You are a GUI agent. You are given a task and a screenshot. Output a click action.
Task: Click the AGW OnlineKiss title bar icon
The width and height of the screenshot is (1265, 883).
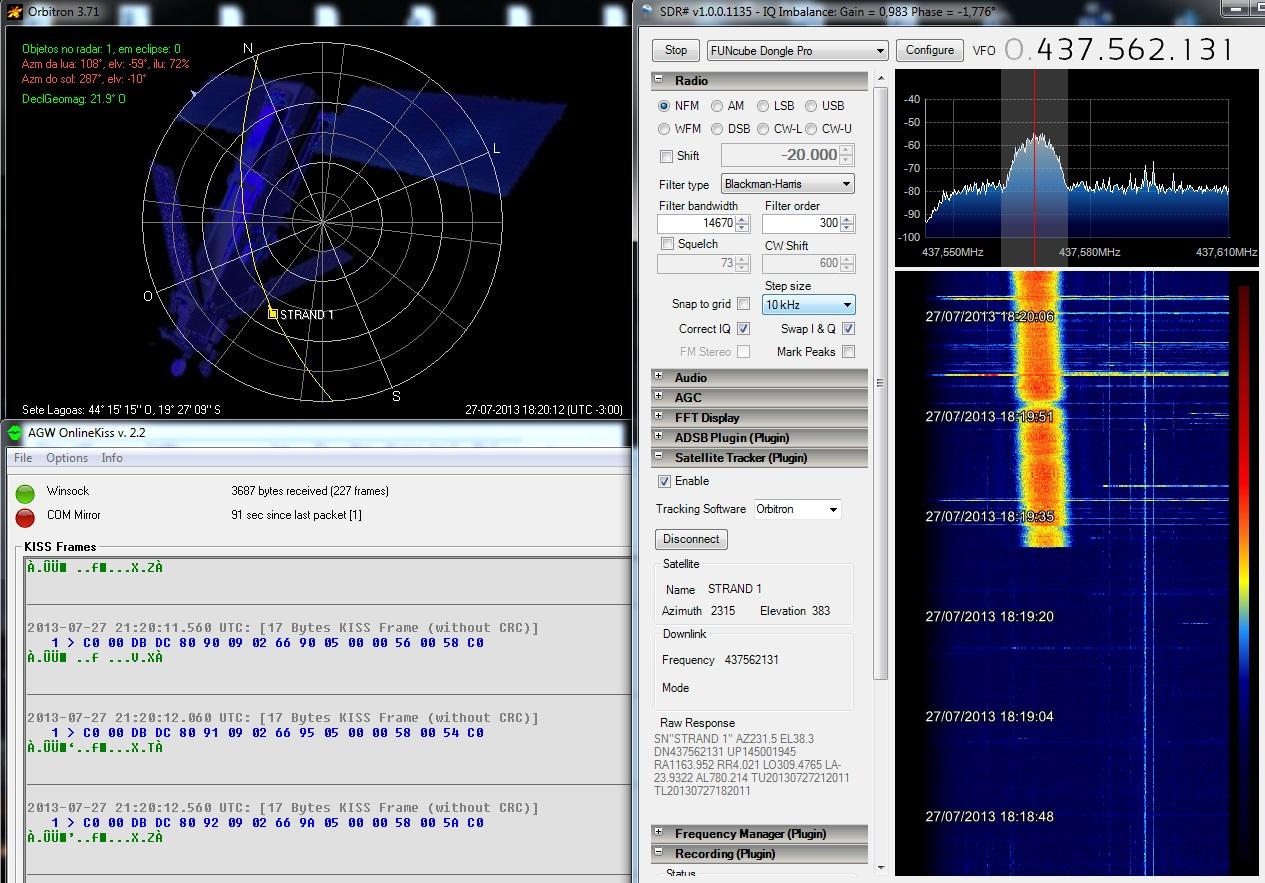pyautogui.click(x=15, y=433)
